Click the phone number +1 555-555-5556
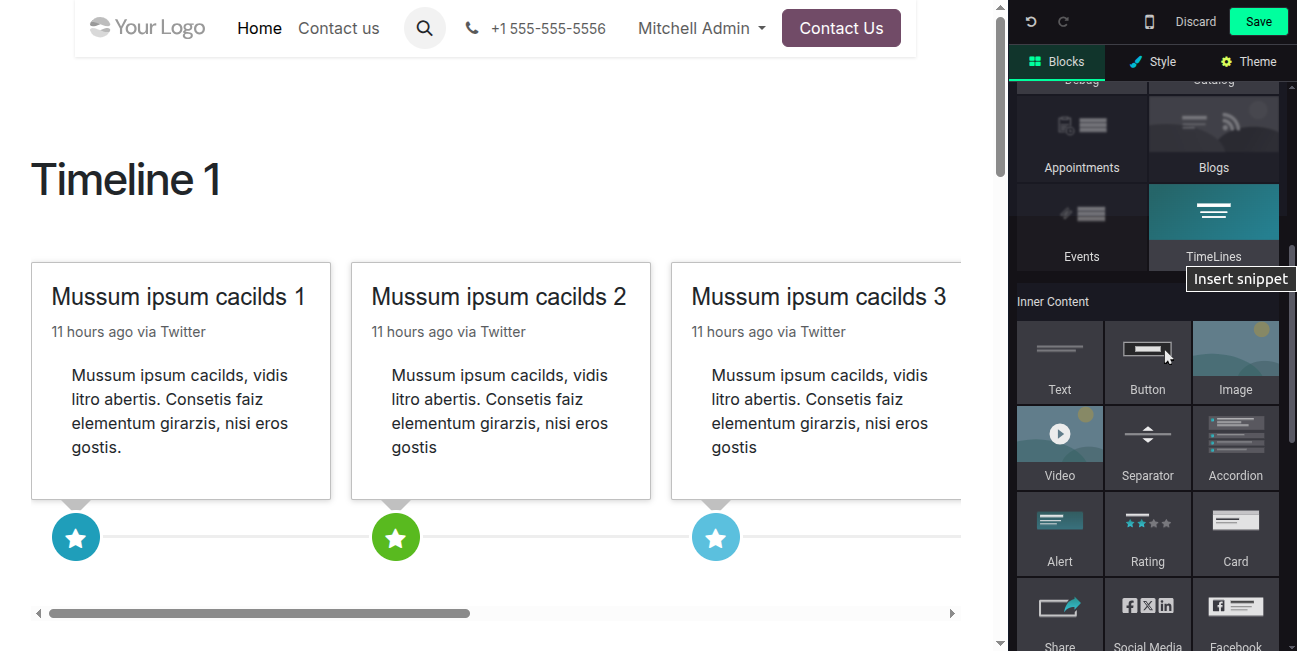Viewport: 1297px width, 651px height. 548,28
